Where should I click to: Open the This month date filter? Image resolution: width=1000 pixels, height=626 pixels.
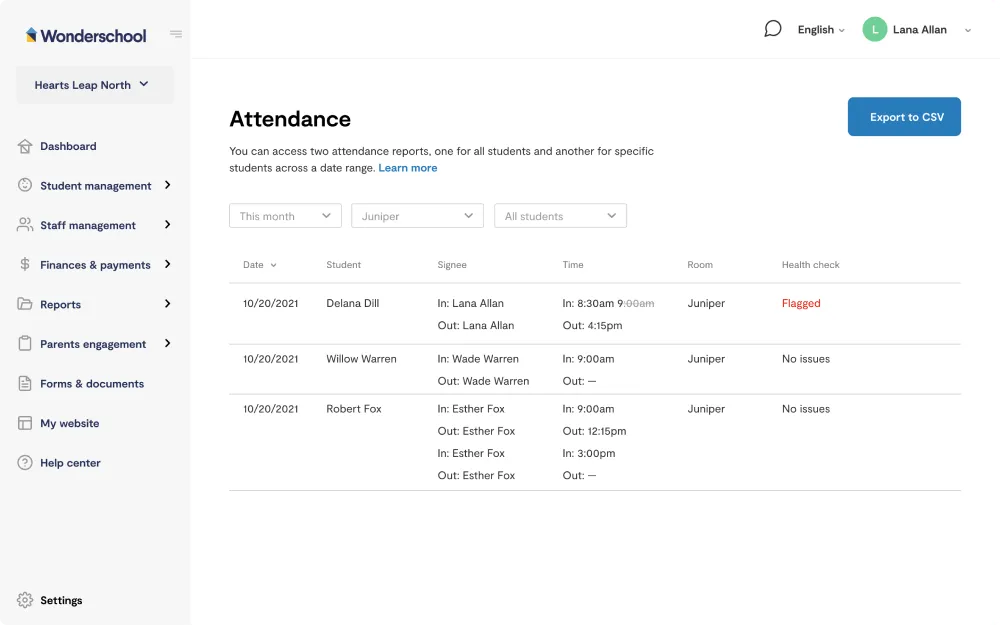pos(285,216)
